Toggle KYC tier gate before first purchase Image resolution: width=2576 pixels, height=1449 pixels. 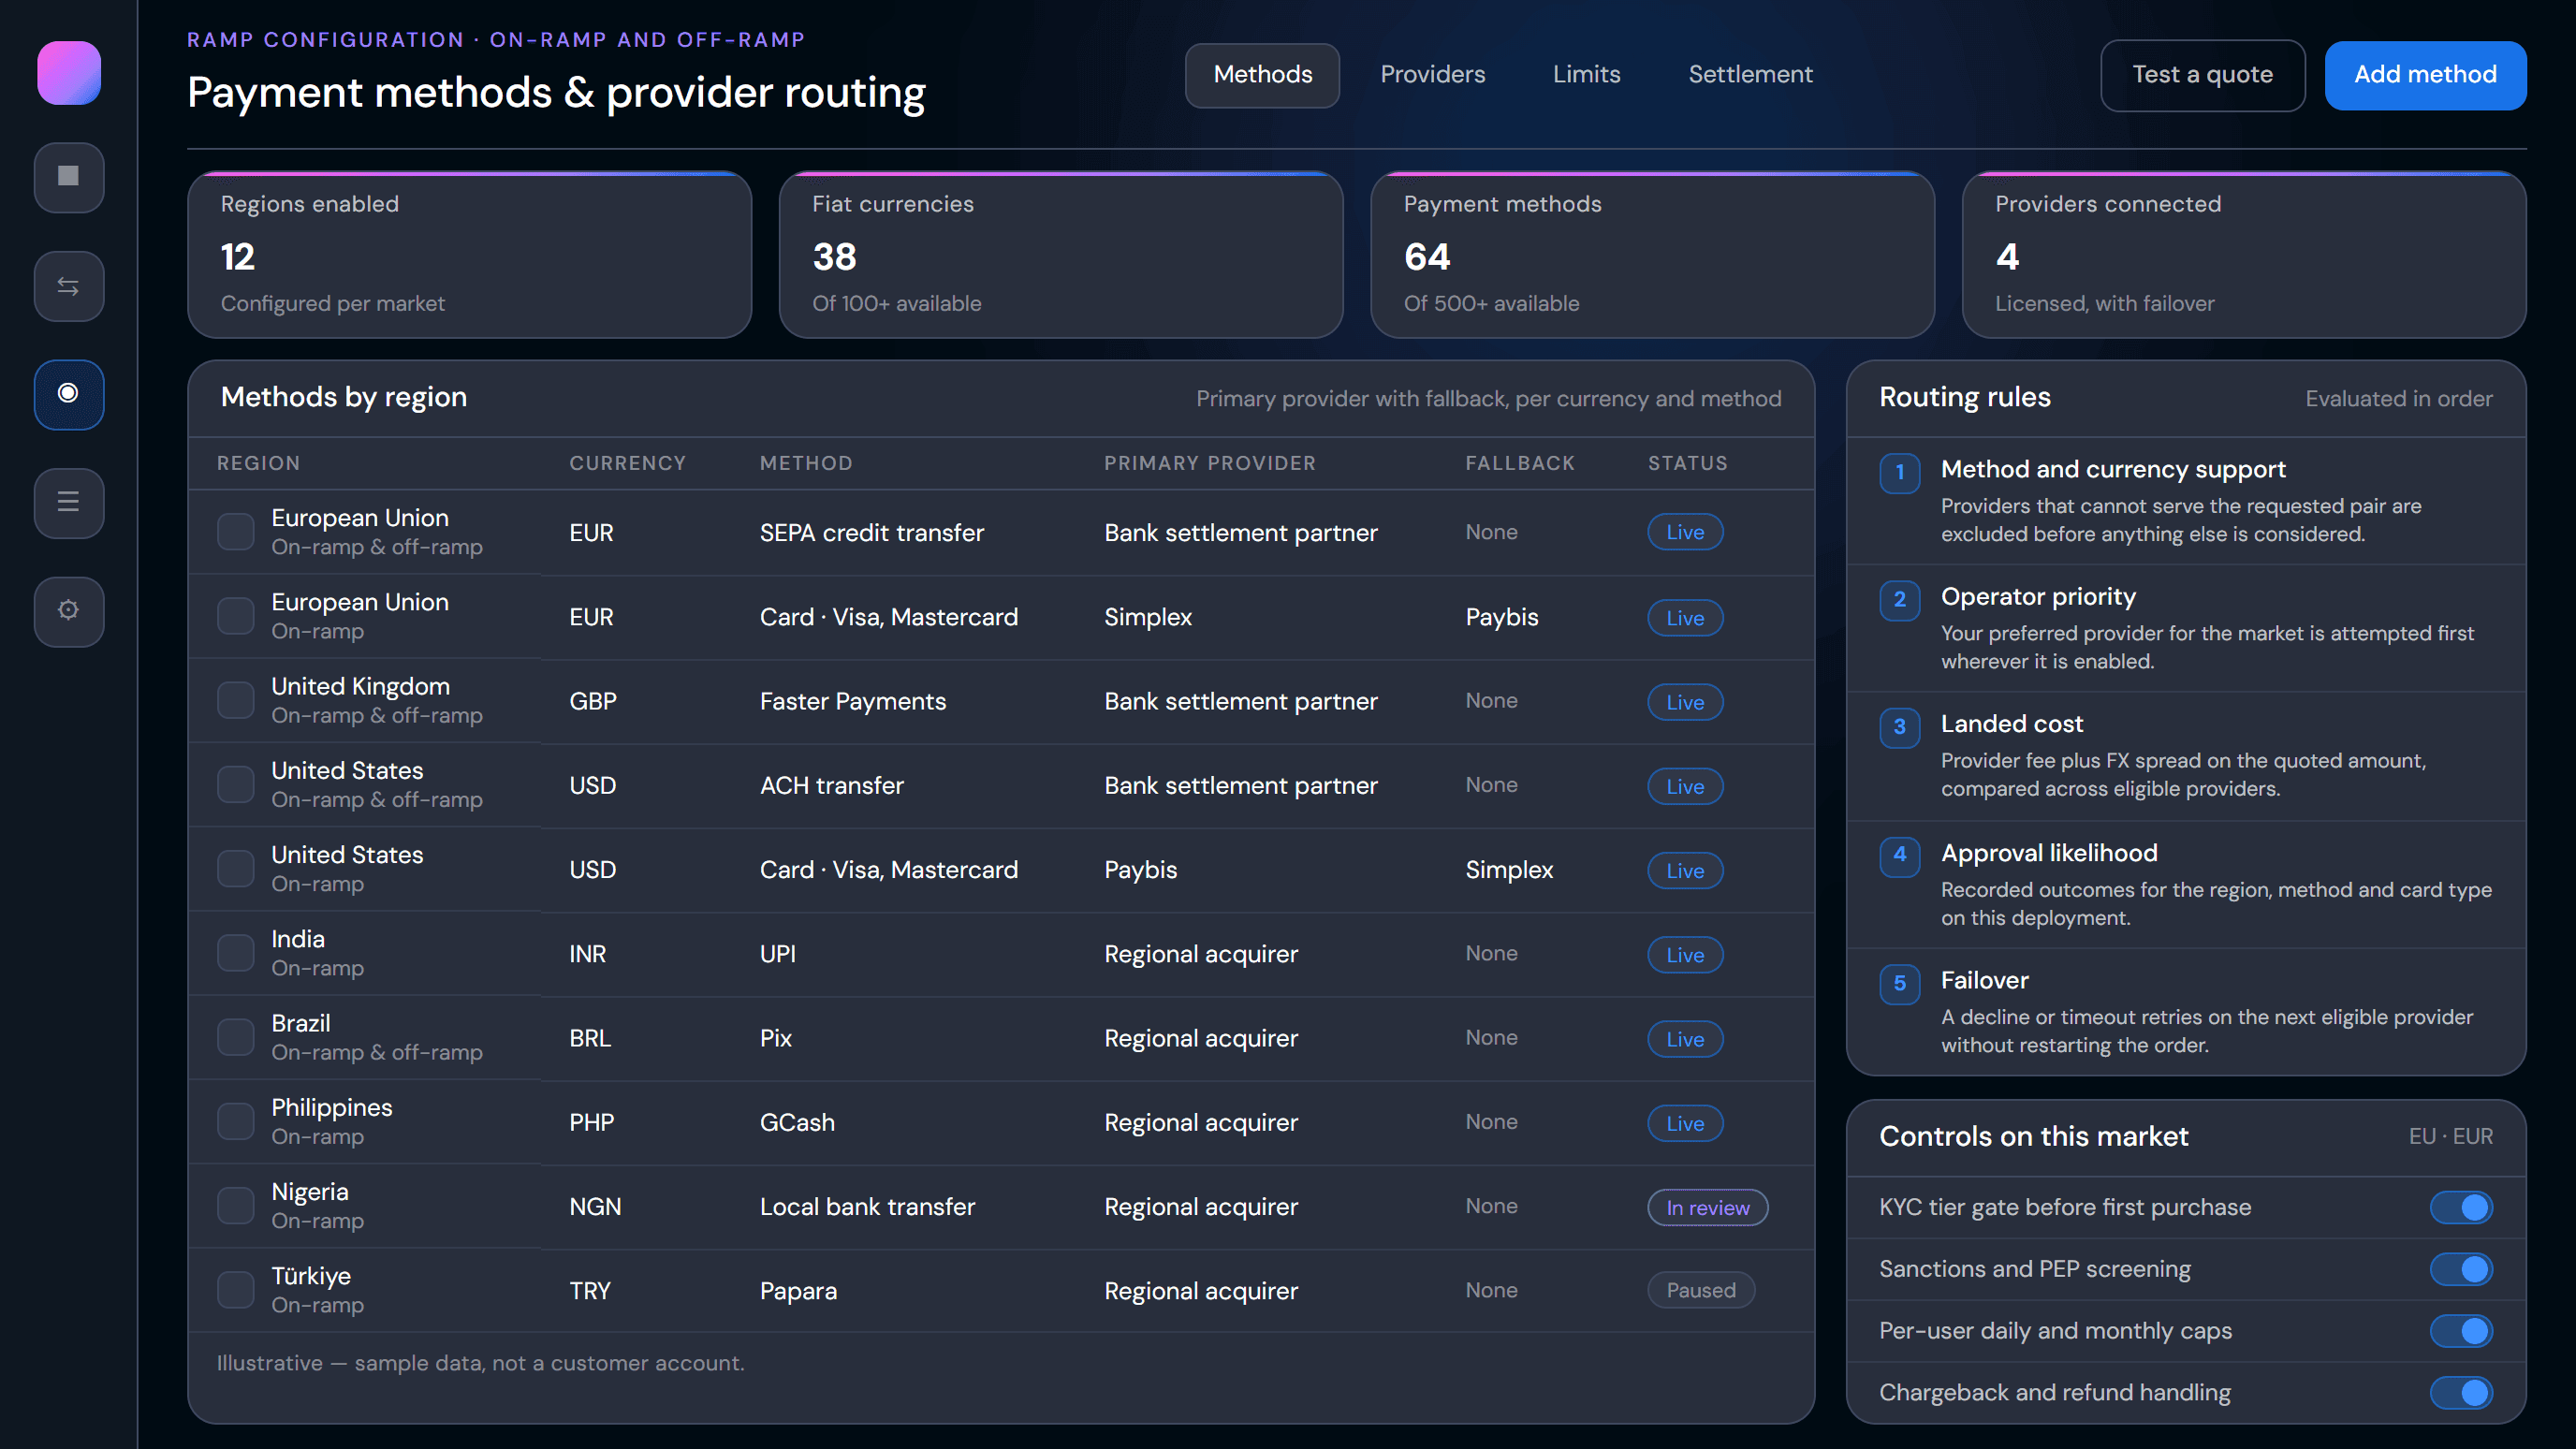point(2461,1207)
